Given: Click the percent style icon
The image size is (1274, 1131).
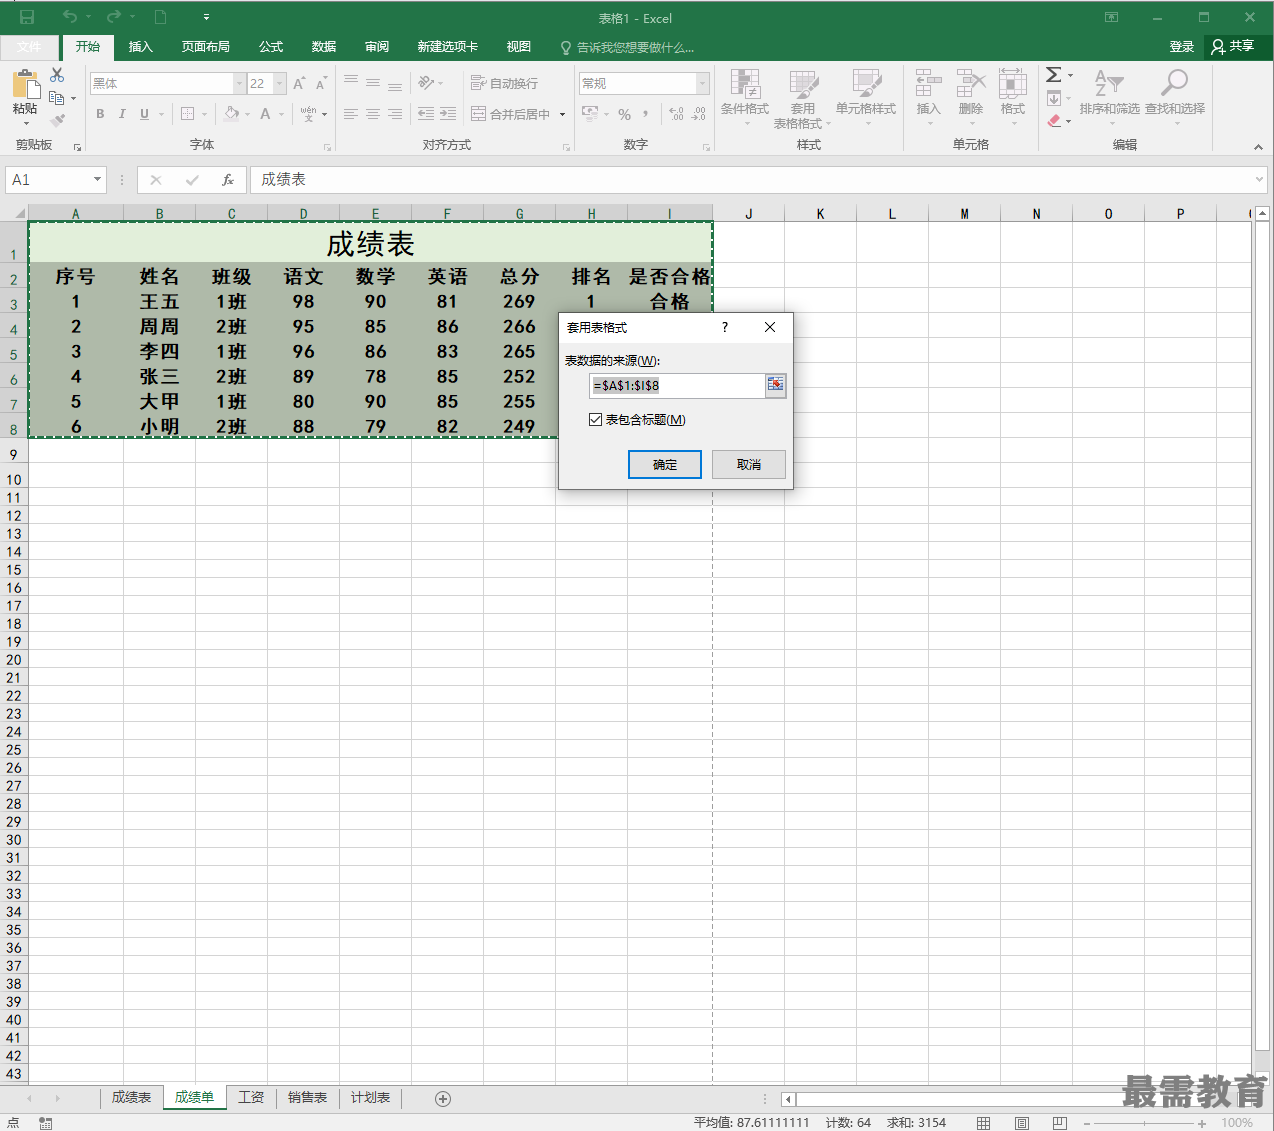Looking at the screenshot, I should [x=624, y=114].
